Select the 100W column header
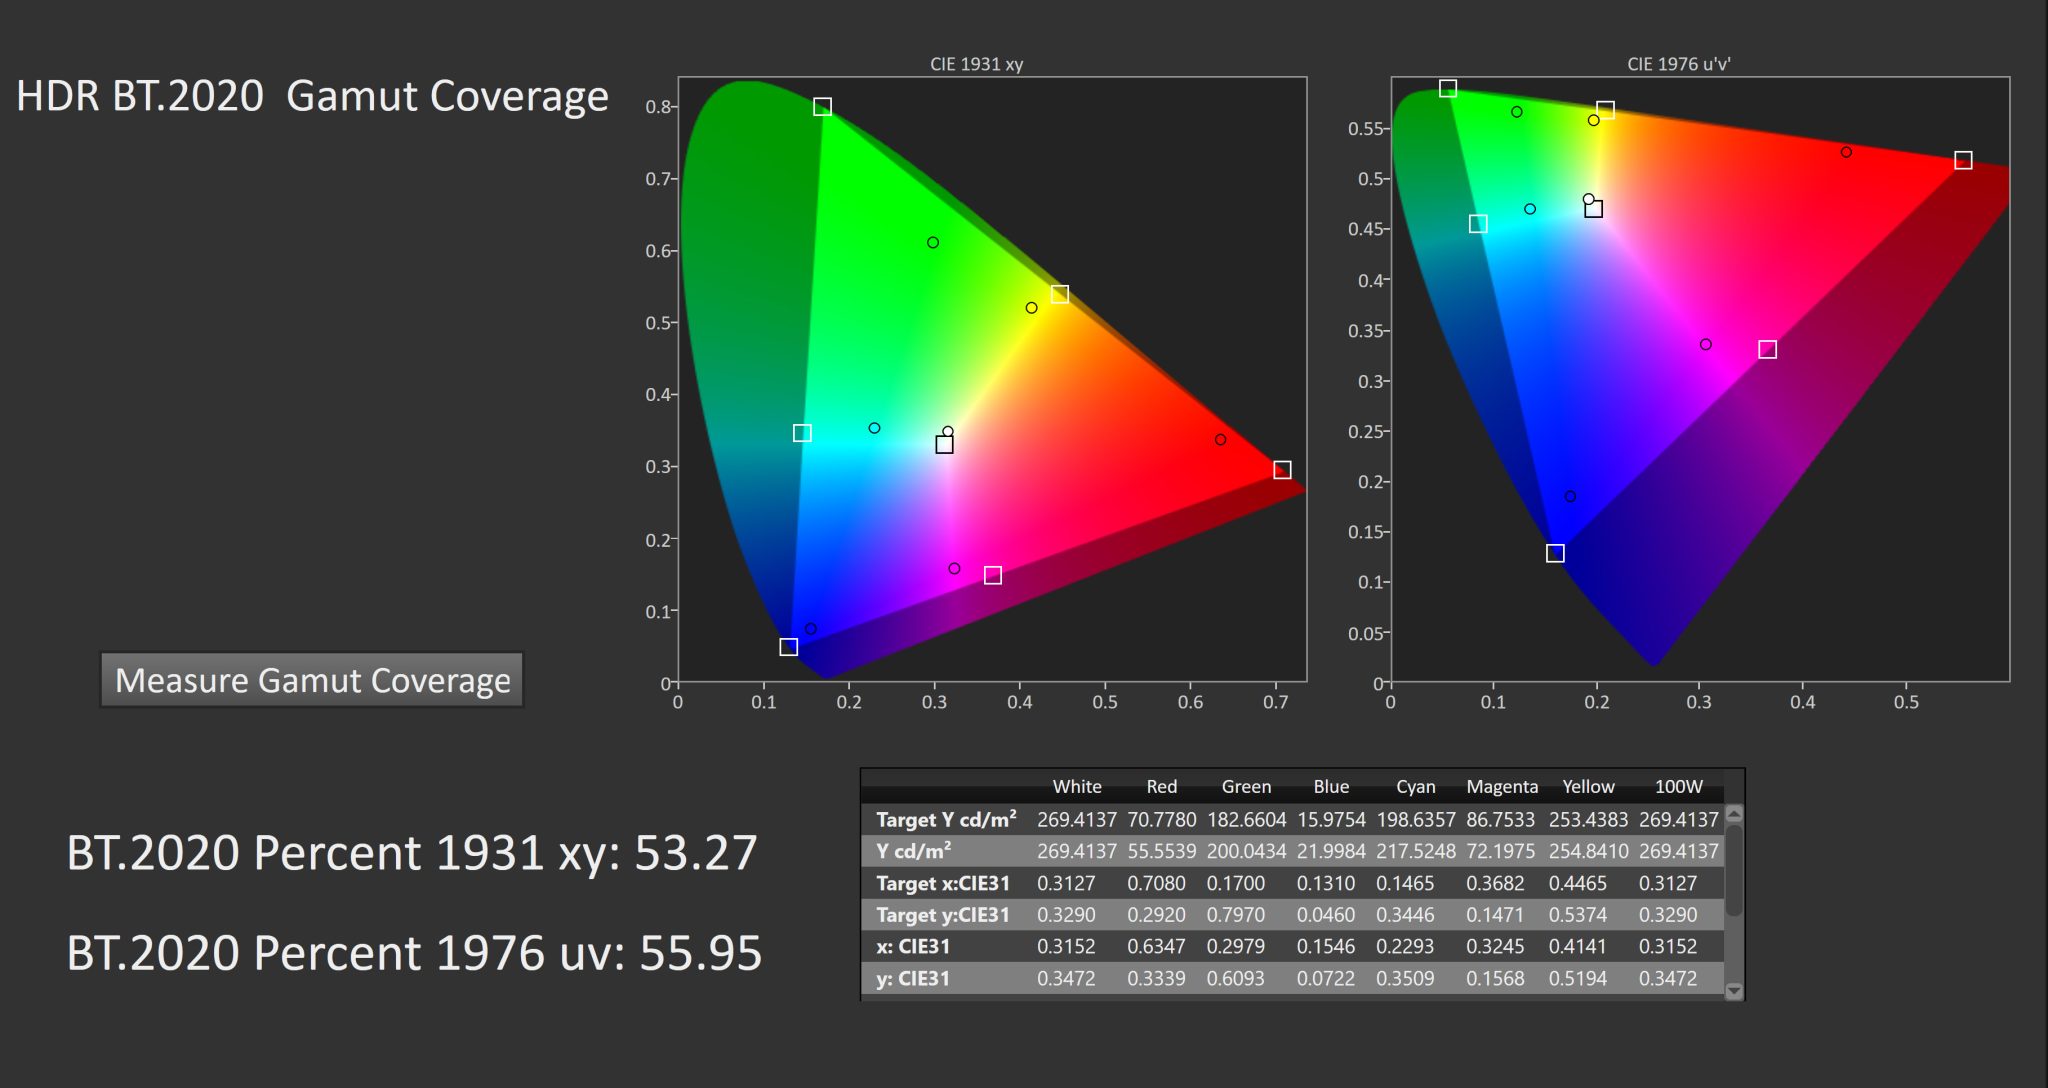Image resolution: width=2048 pixels, height=1088 pixels. coord(1677,786)
